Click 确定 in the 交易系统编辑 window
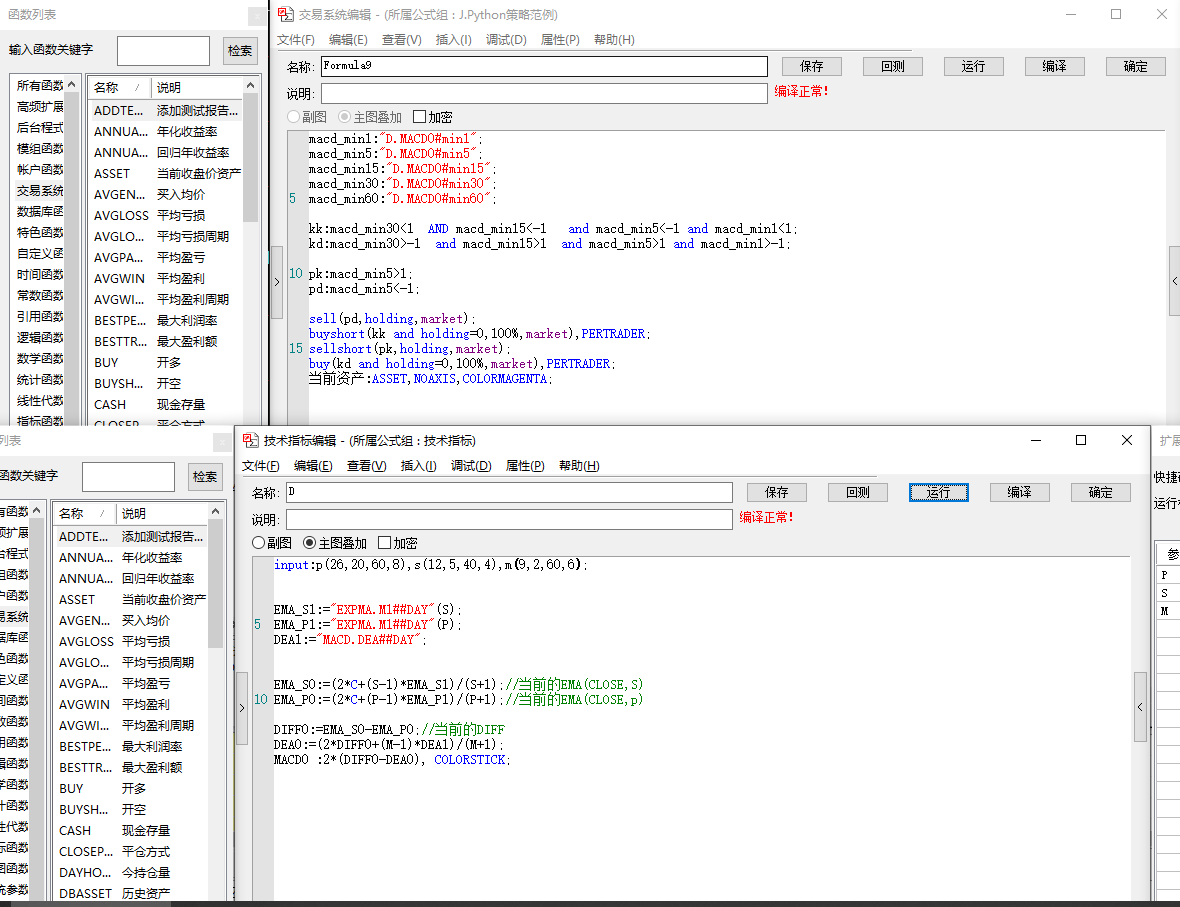The height and width of the screenshot is (907, 1180). (1136, 66)
